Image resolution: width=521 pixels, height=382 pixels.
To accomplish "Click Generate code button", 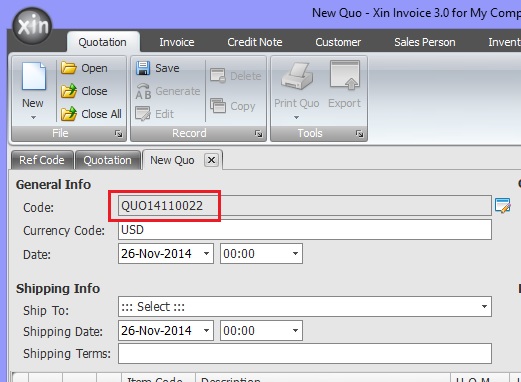I will point(168,91).
